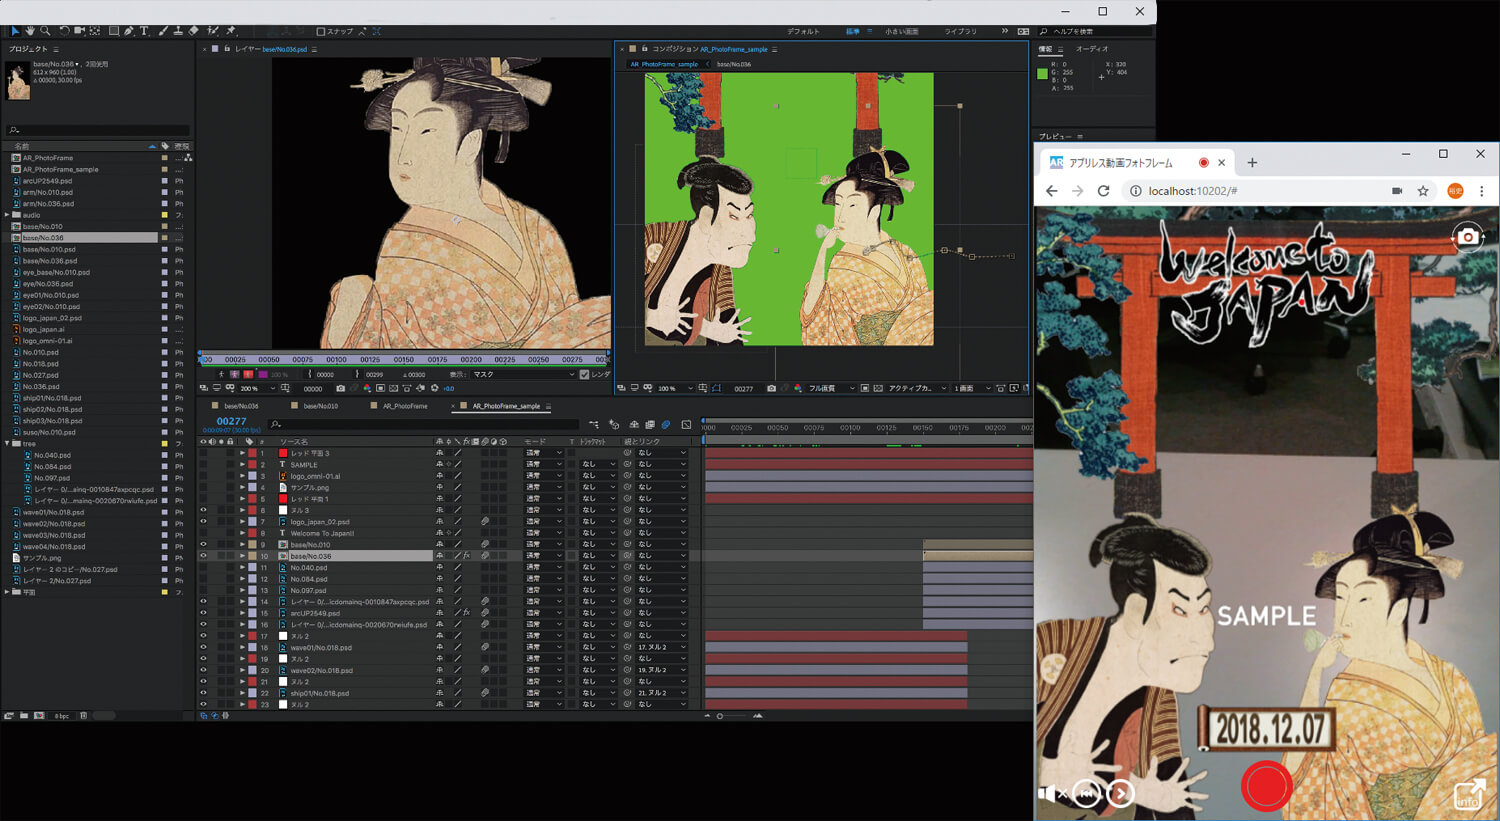Click the red record button in AR frame

click(1266, 786)
